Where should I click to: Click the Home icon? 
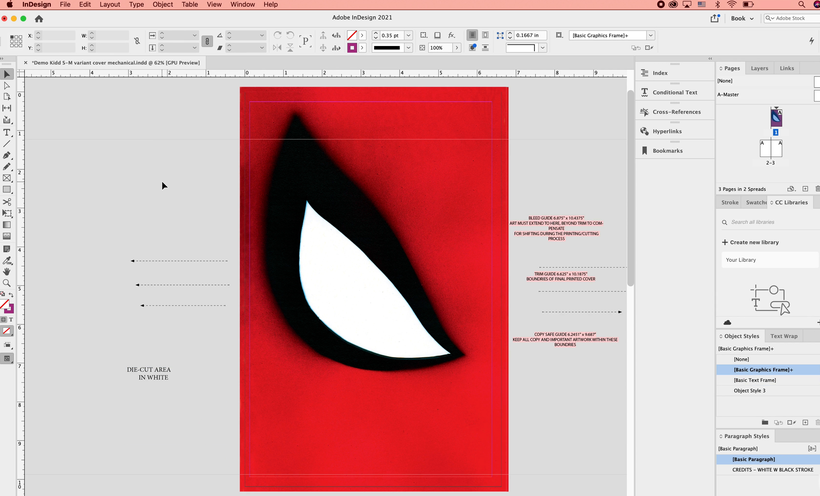pos(39,19)
